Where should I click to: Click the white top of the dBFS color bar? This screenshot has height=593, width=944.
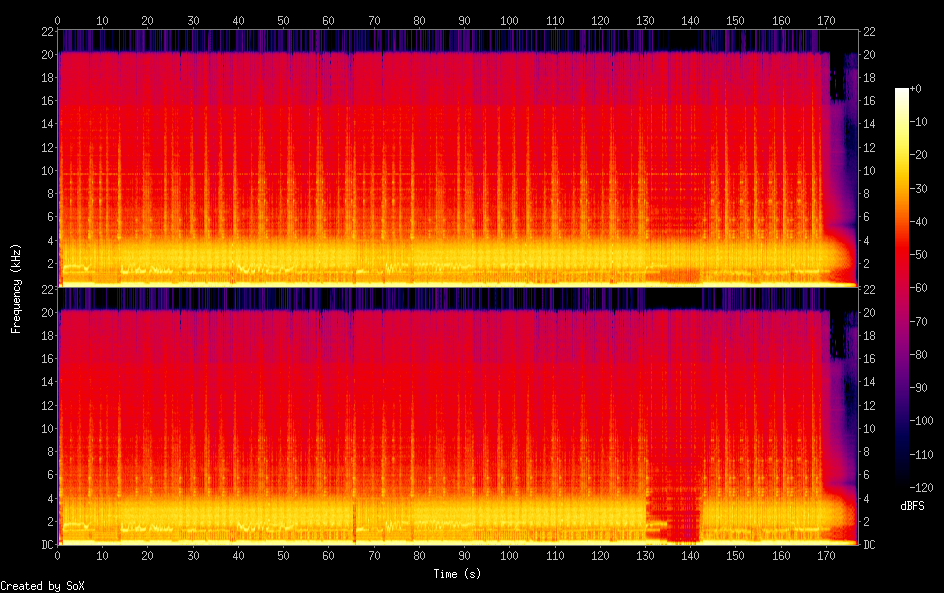[x=902, y=92]
